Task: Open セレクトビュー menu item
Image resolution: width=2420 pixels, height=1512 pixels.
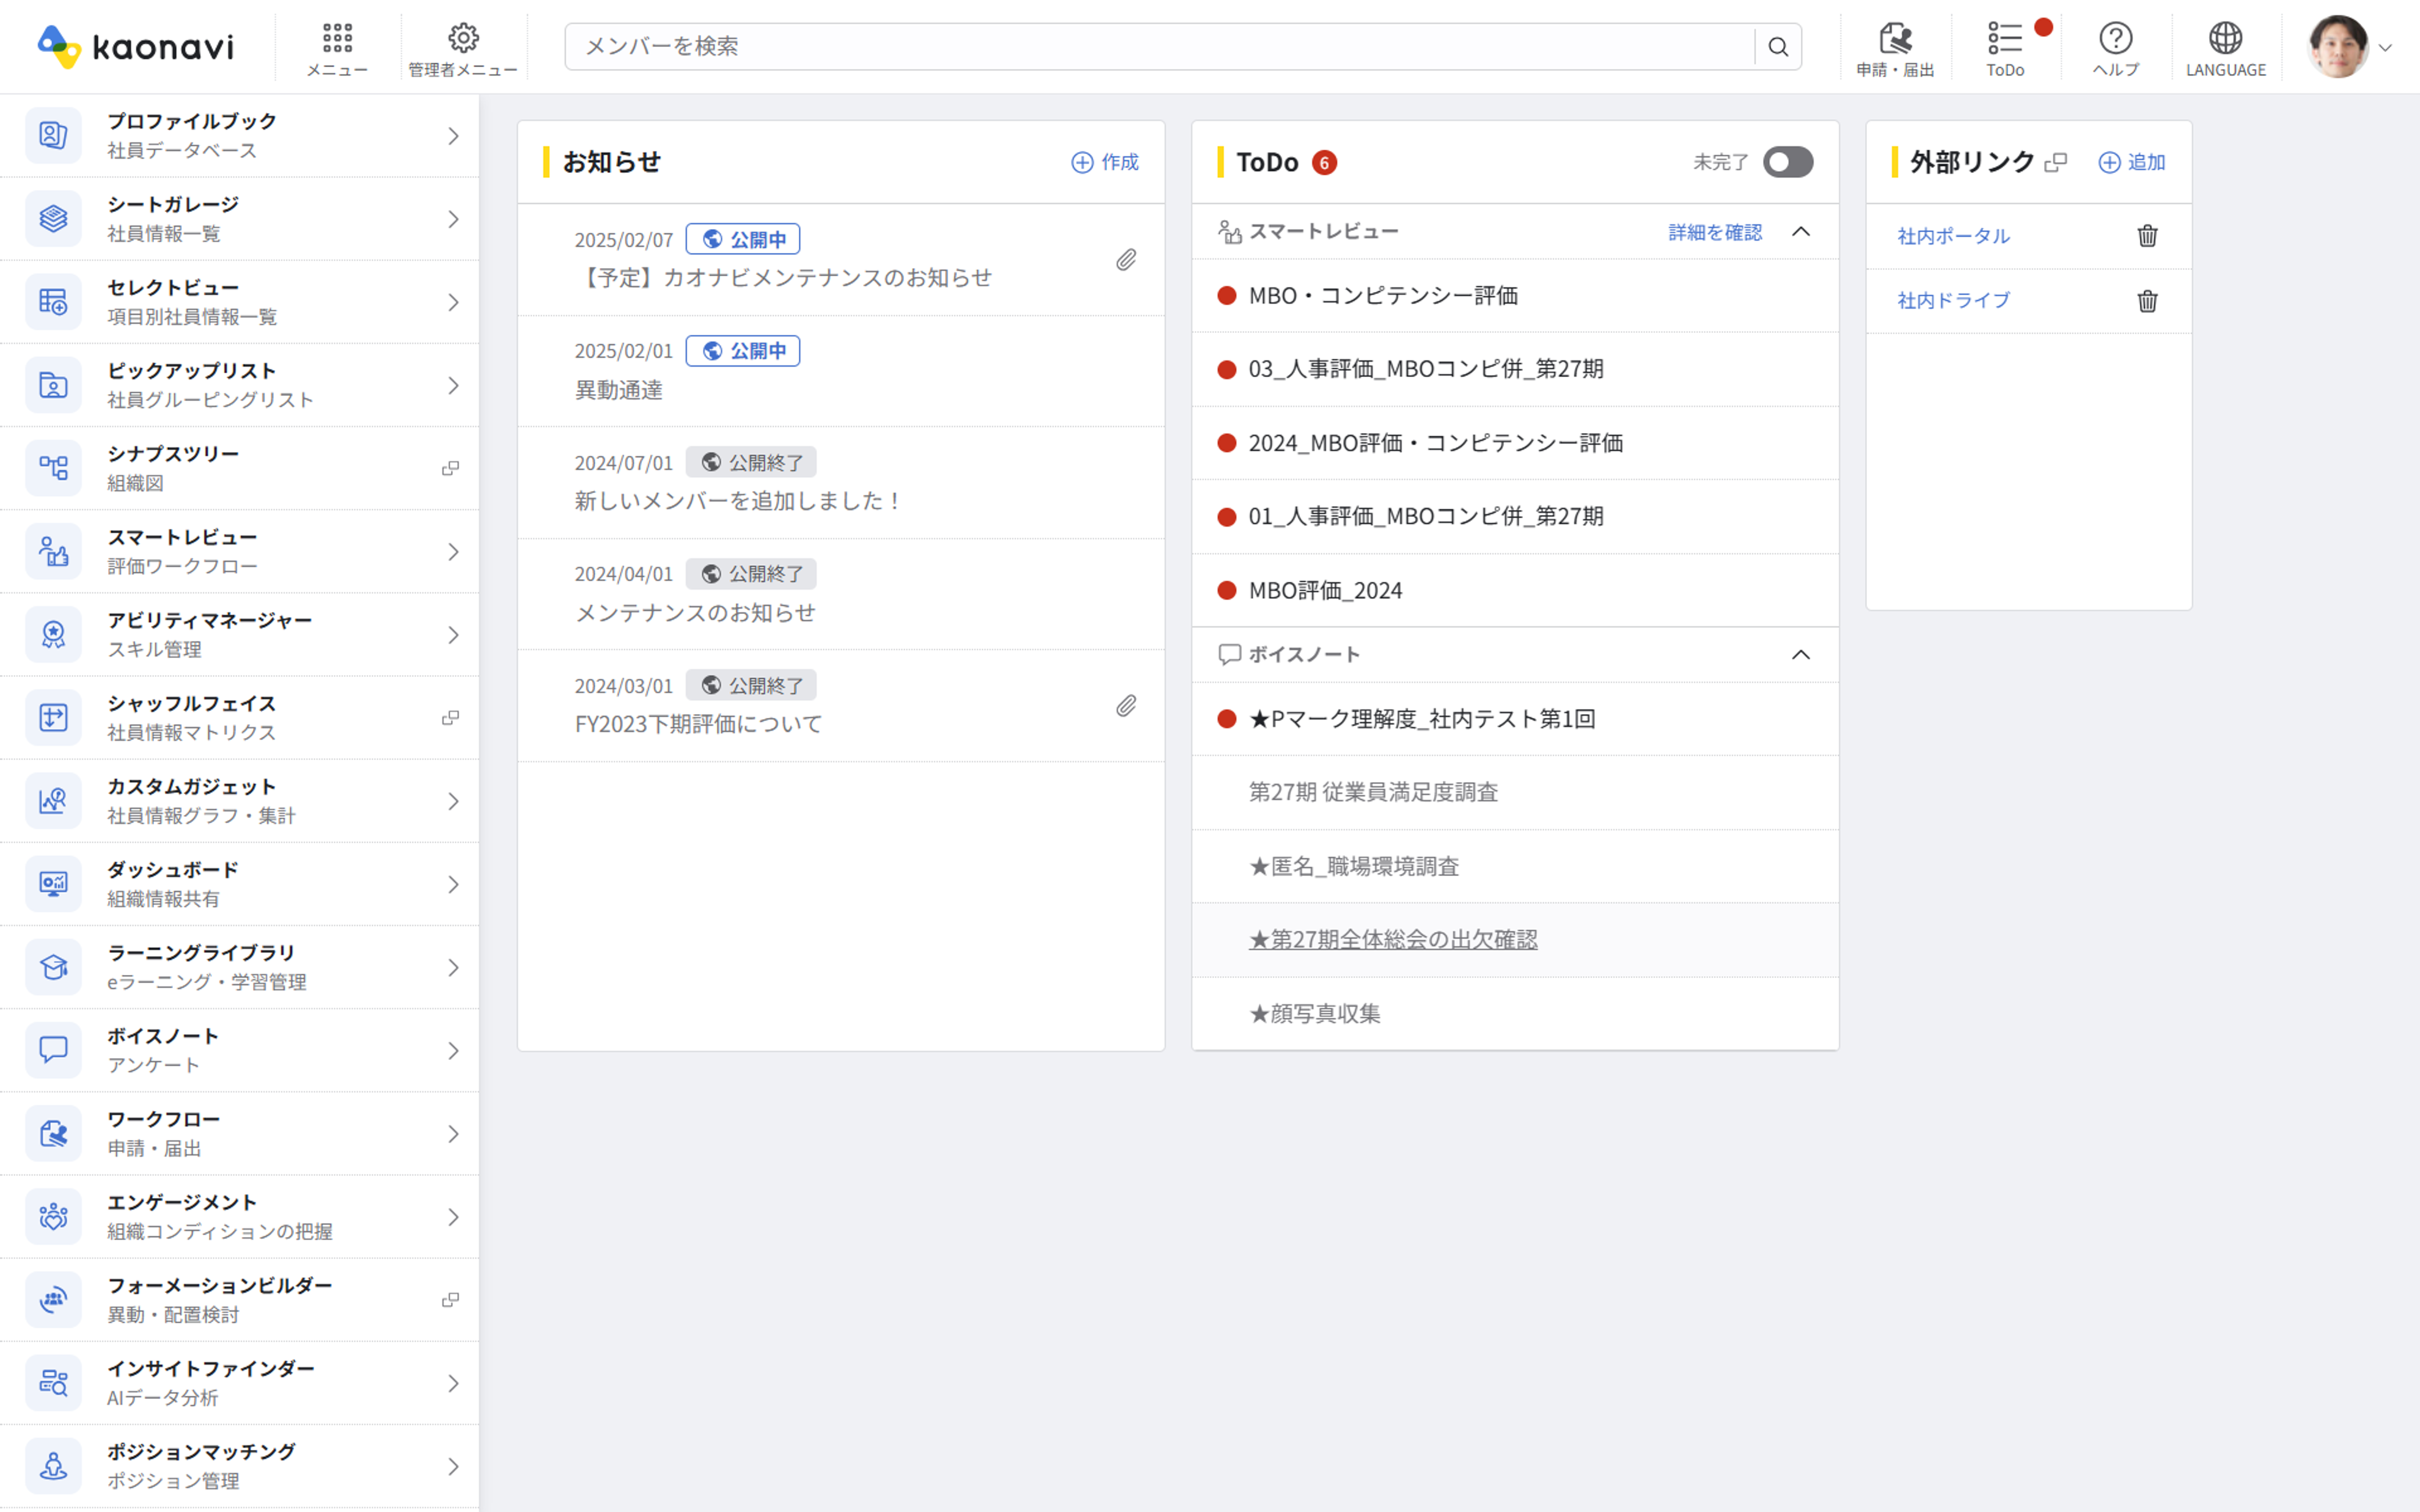Action: 239,302
